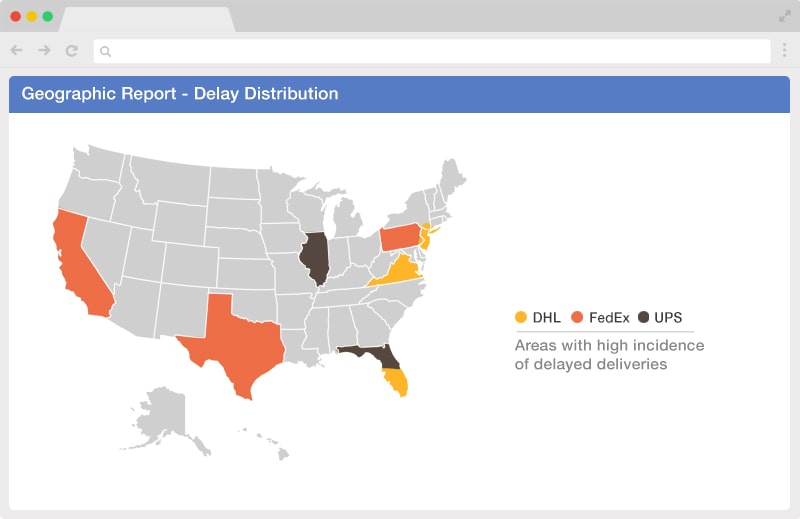Screen dimensions: 800x519
Task: Click the browser forward arrow
Action: pyautogui.click(x=44, y=50)
